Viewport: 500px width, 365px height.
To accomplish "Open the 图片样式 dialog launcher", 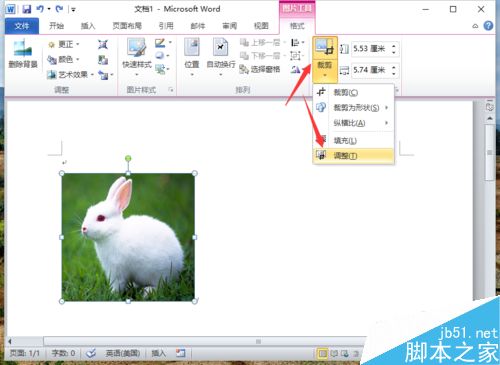I will coord(171,90).
